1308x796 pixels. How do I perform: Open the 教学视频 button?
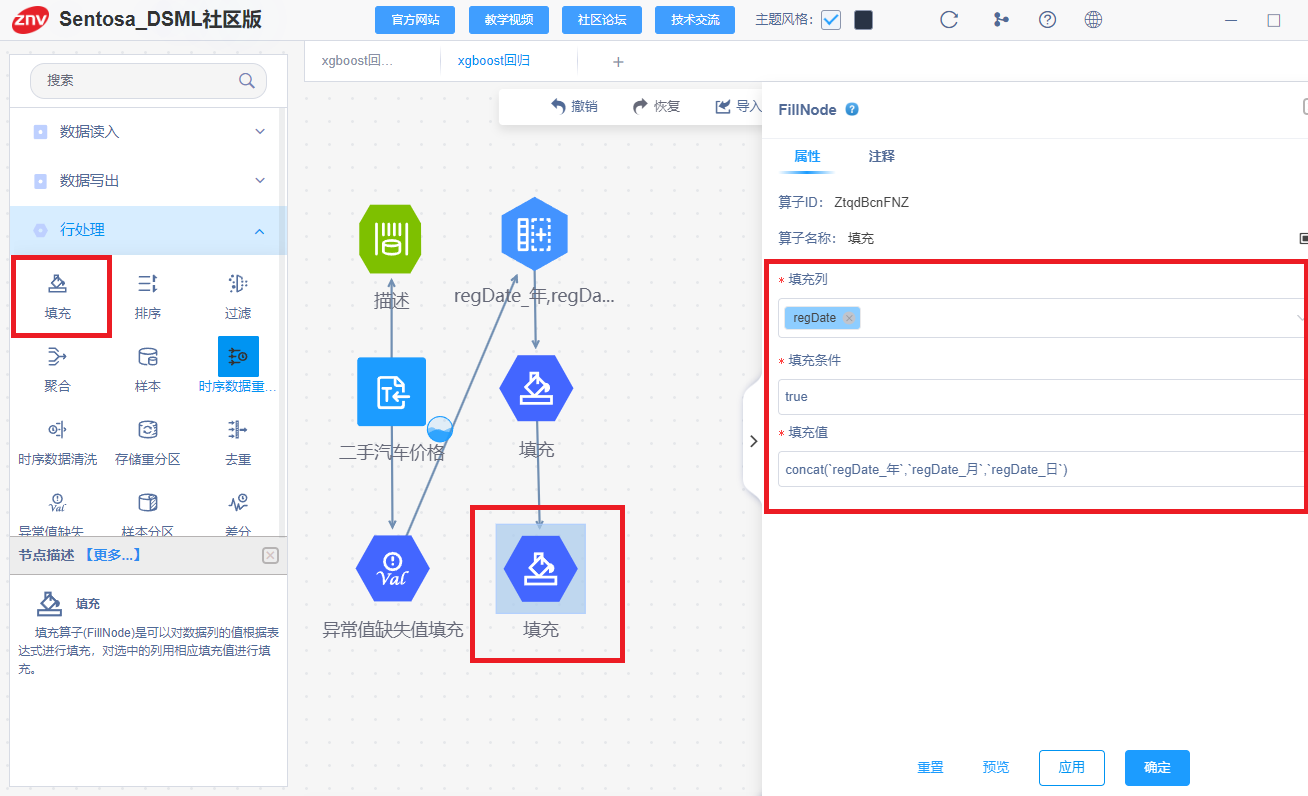tap(508, 20)
